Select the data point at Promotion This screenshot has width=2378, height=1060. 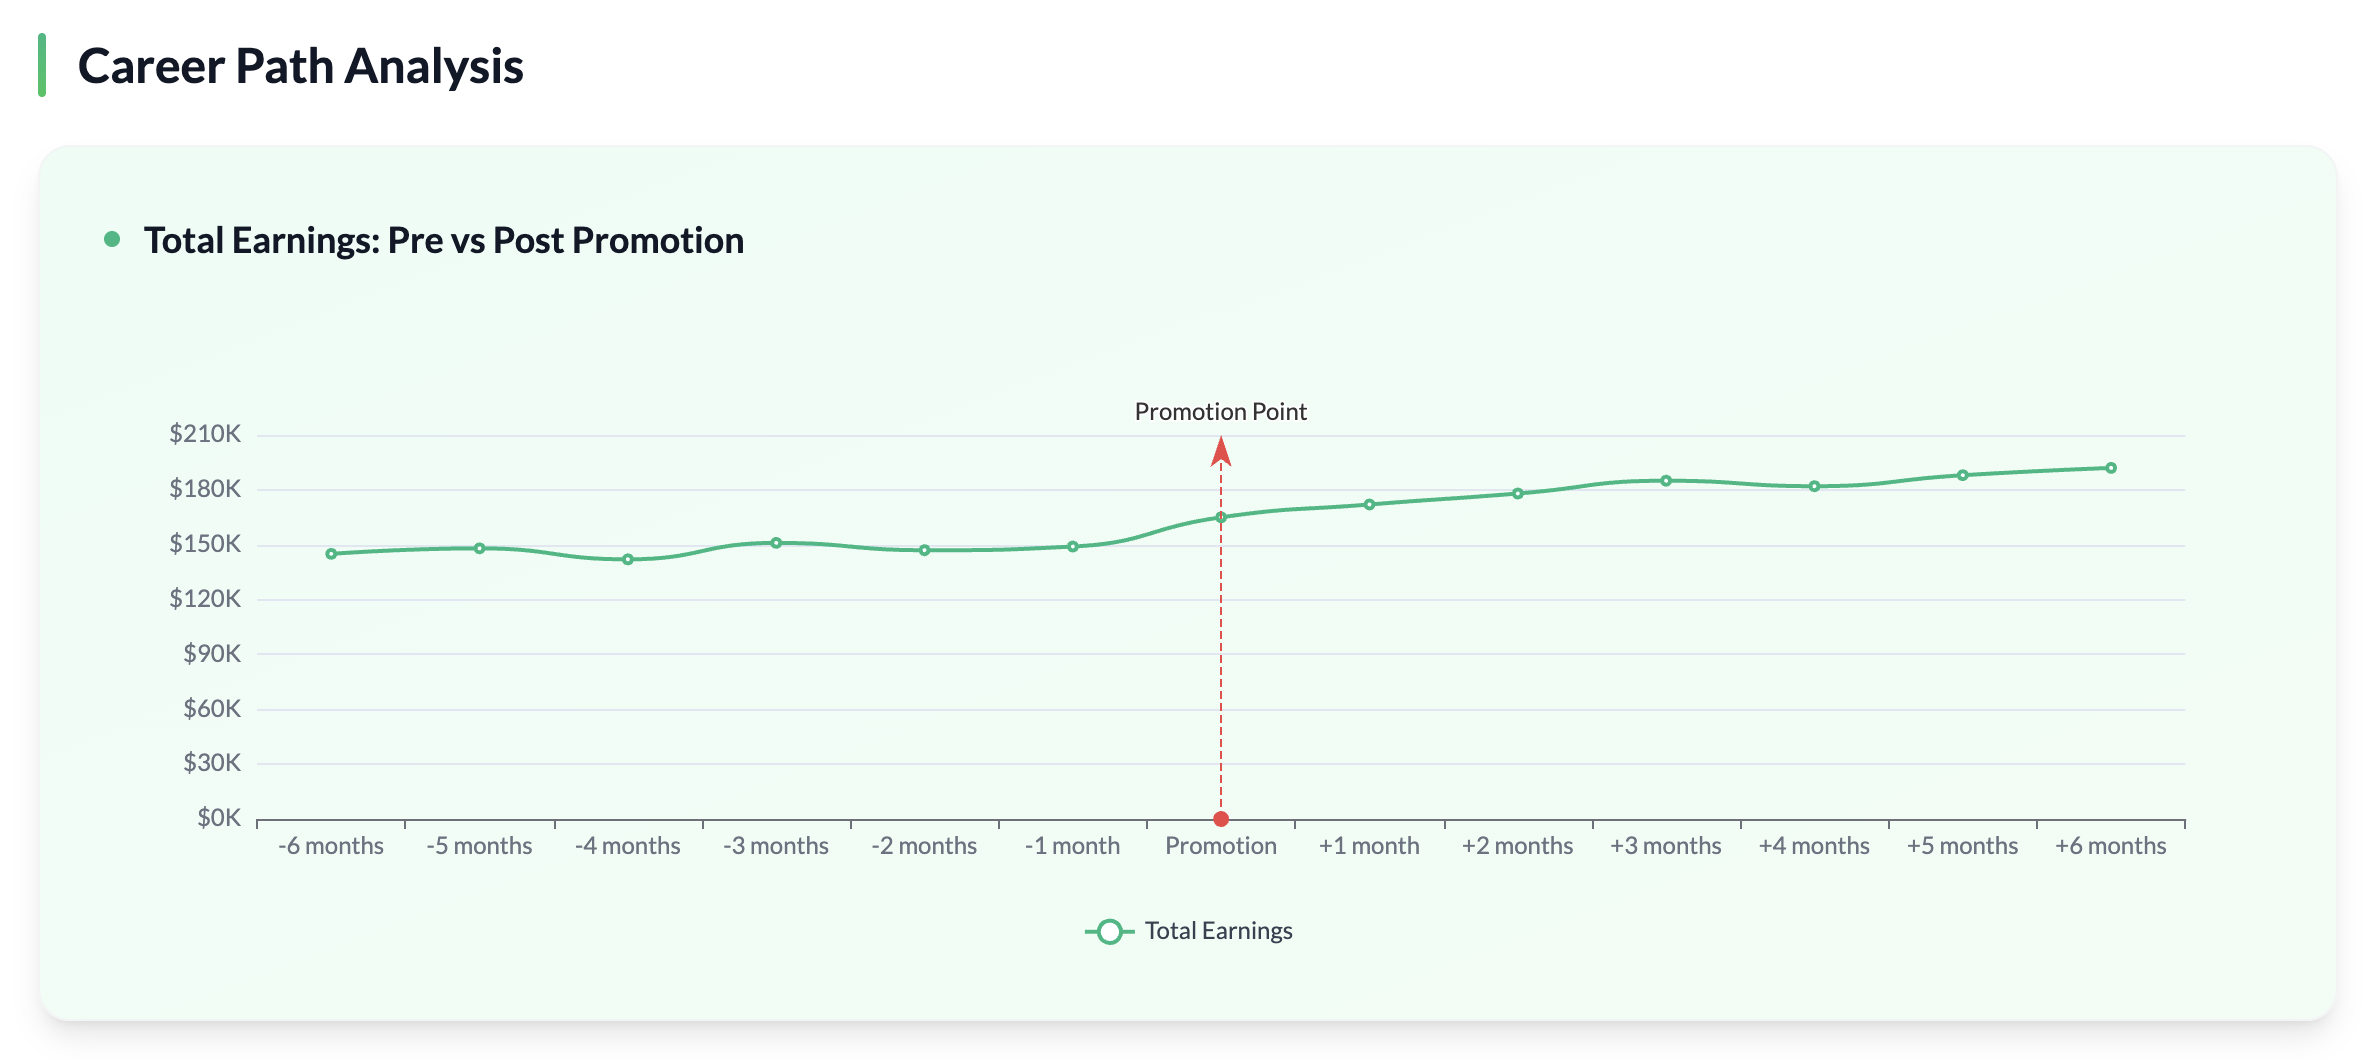(x=1221, y=517)
